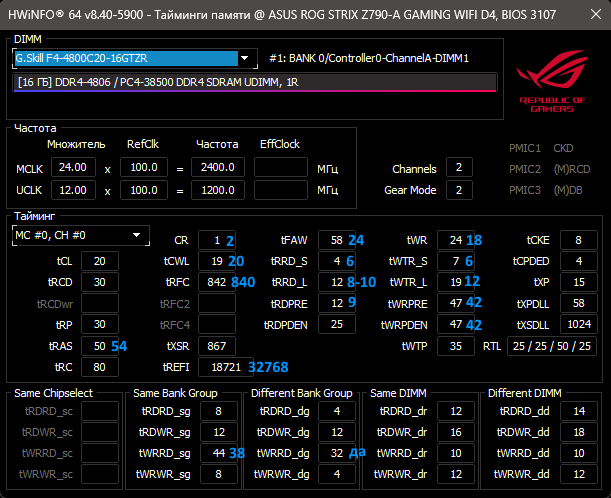Viewport: 611px width, 498px height.
Task: Click the tRDRD_sg value 8
Action: click(219, 411)
